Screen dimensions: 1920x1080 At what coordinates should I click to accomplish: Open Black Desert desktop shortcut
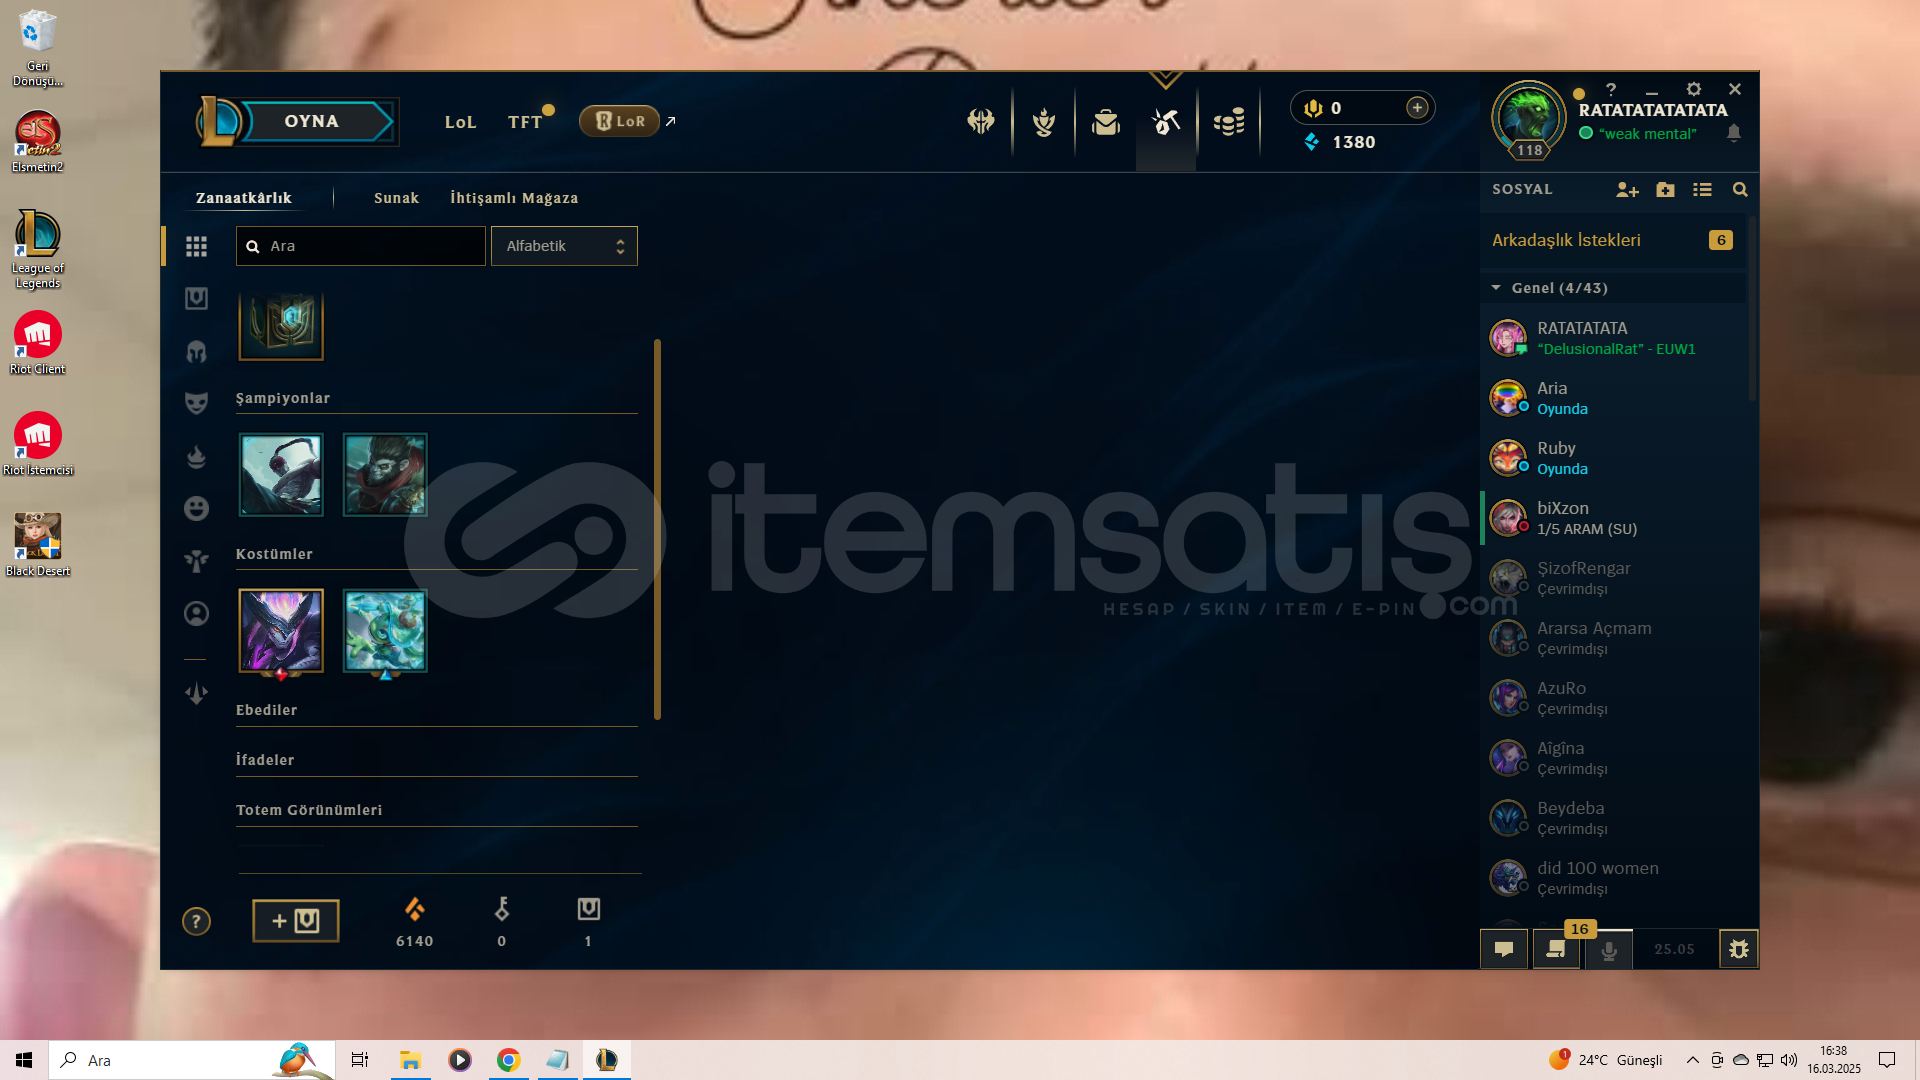37,545
